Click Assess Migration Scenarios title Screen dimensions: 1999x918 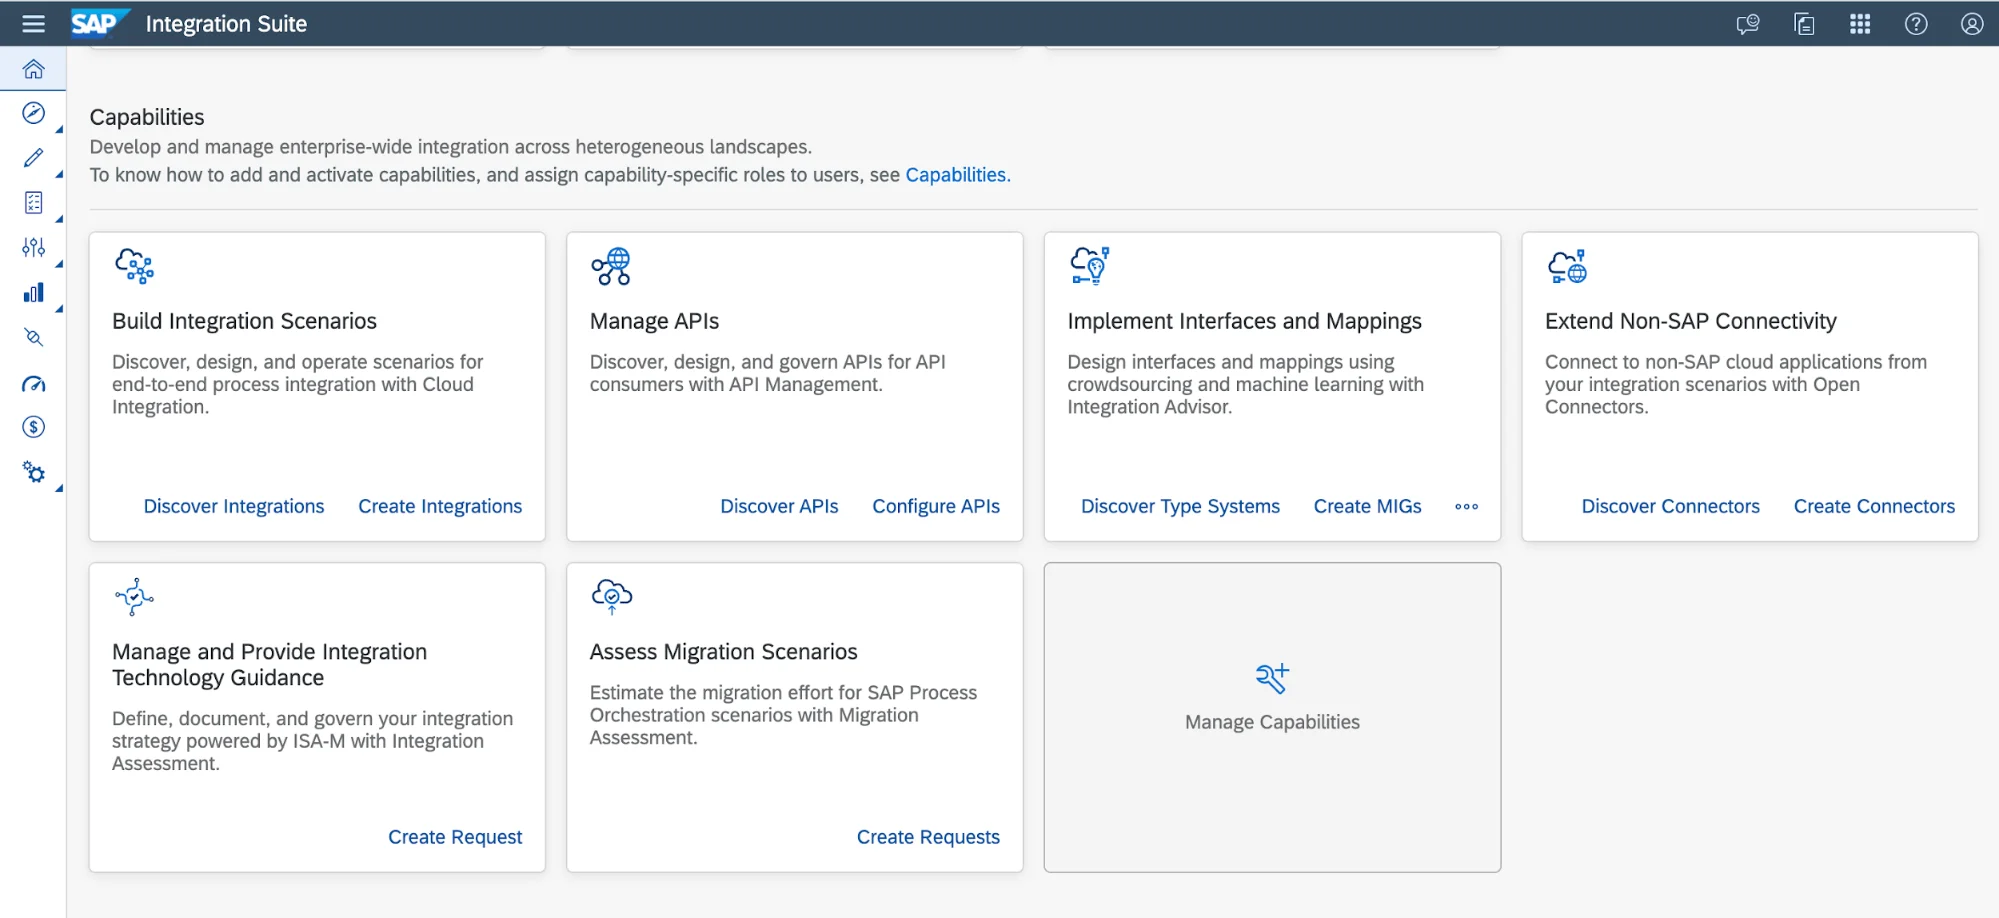click(723, 652)
